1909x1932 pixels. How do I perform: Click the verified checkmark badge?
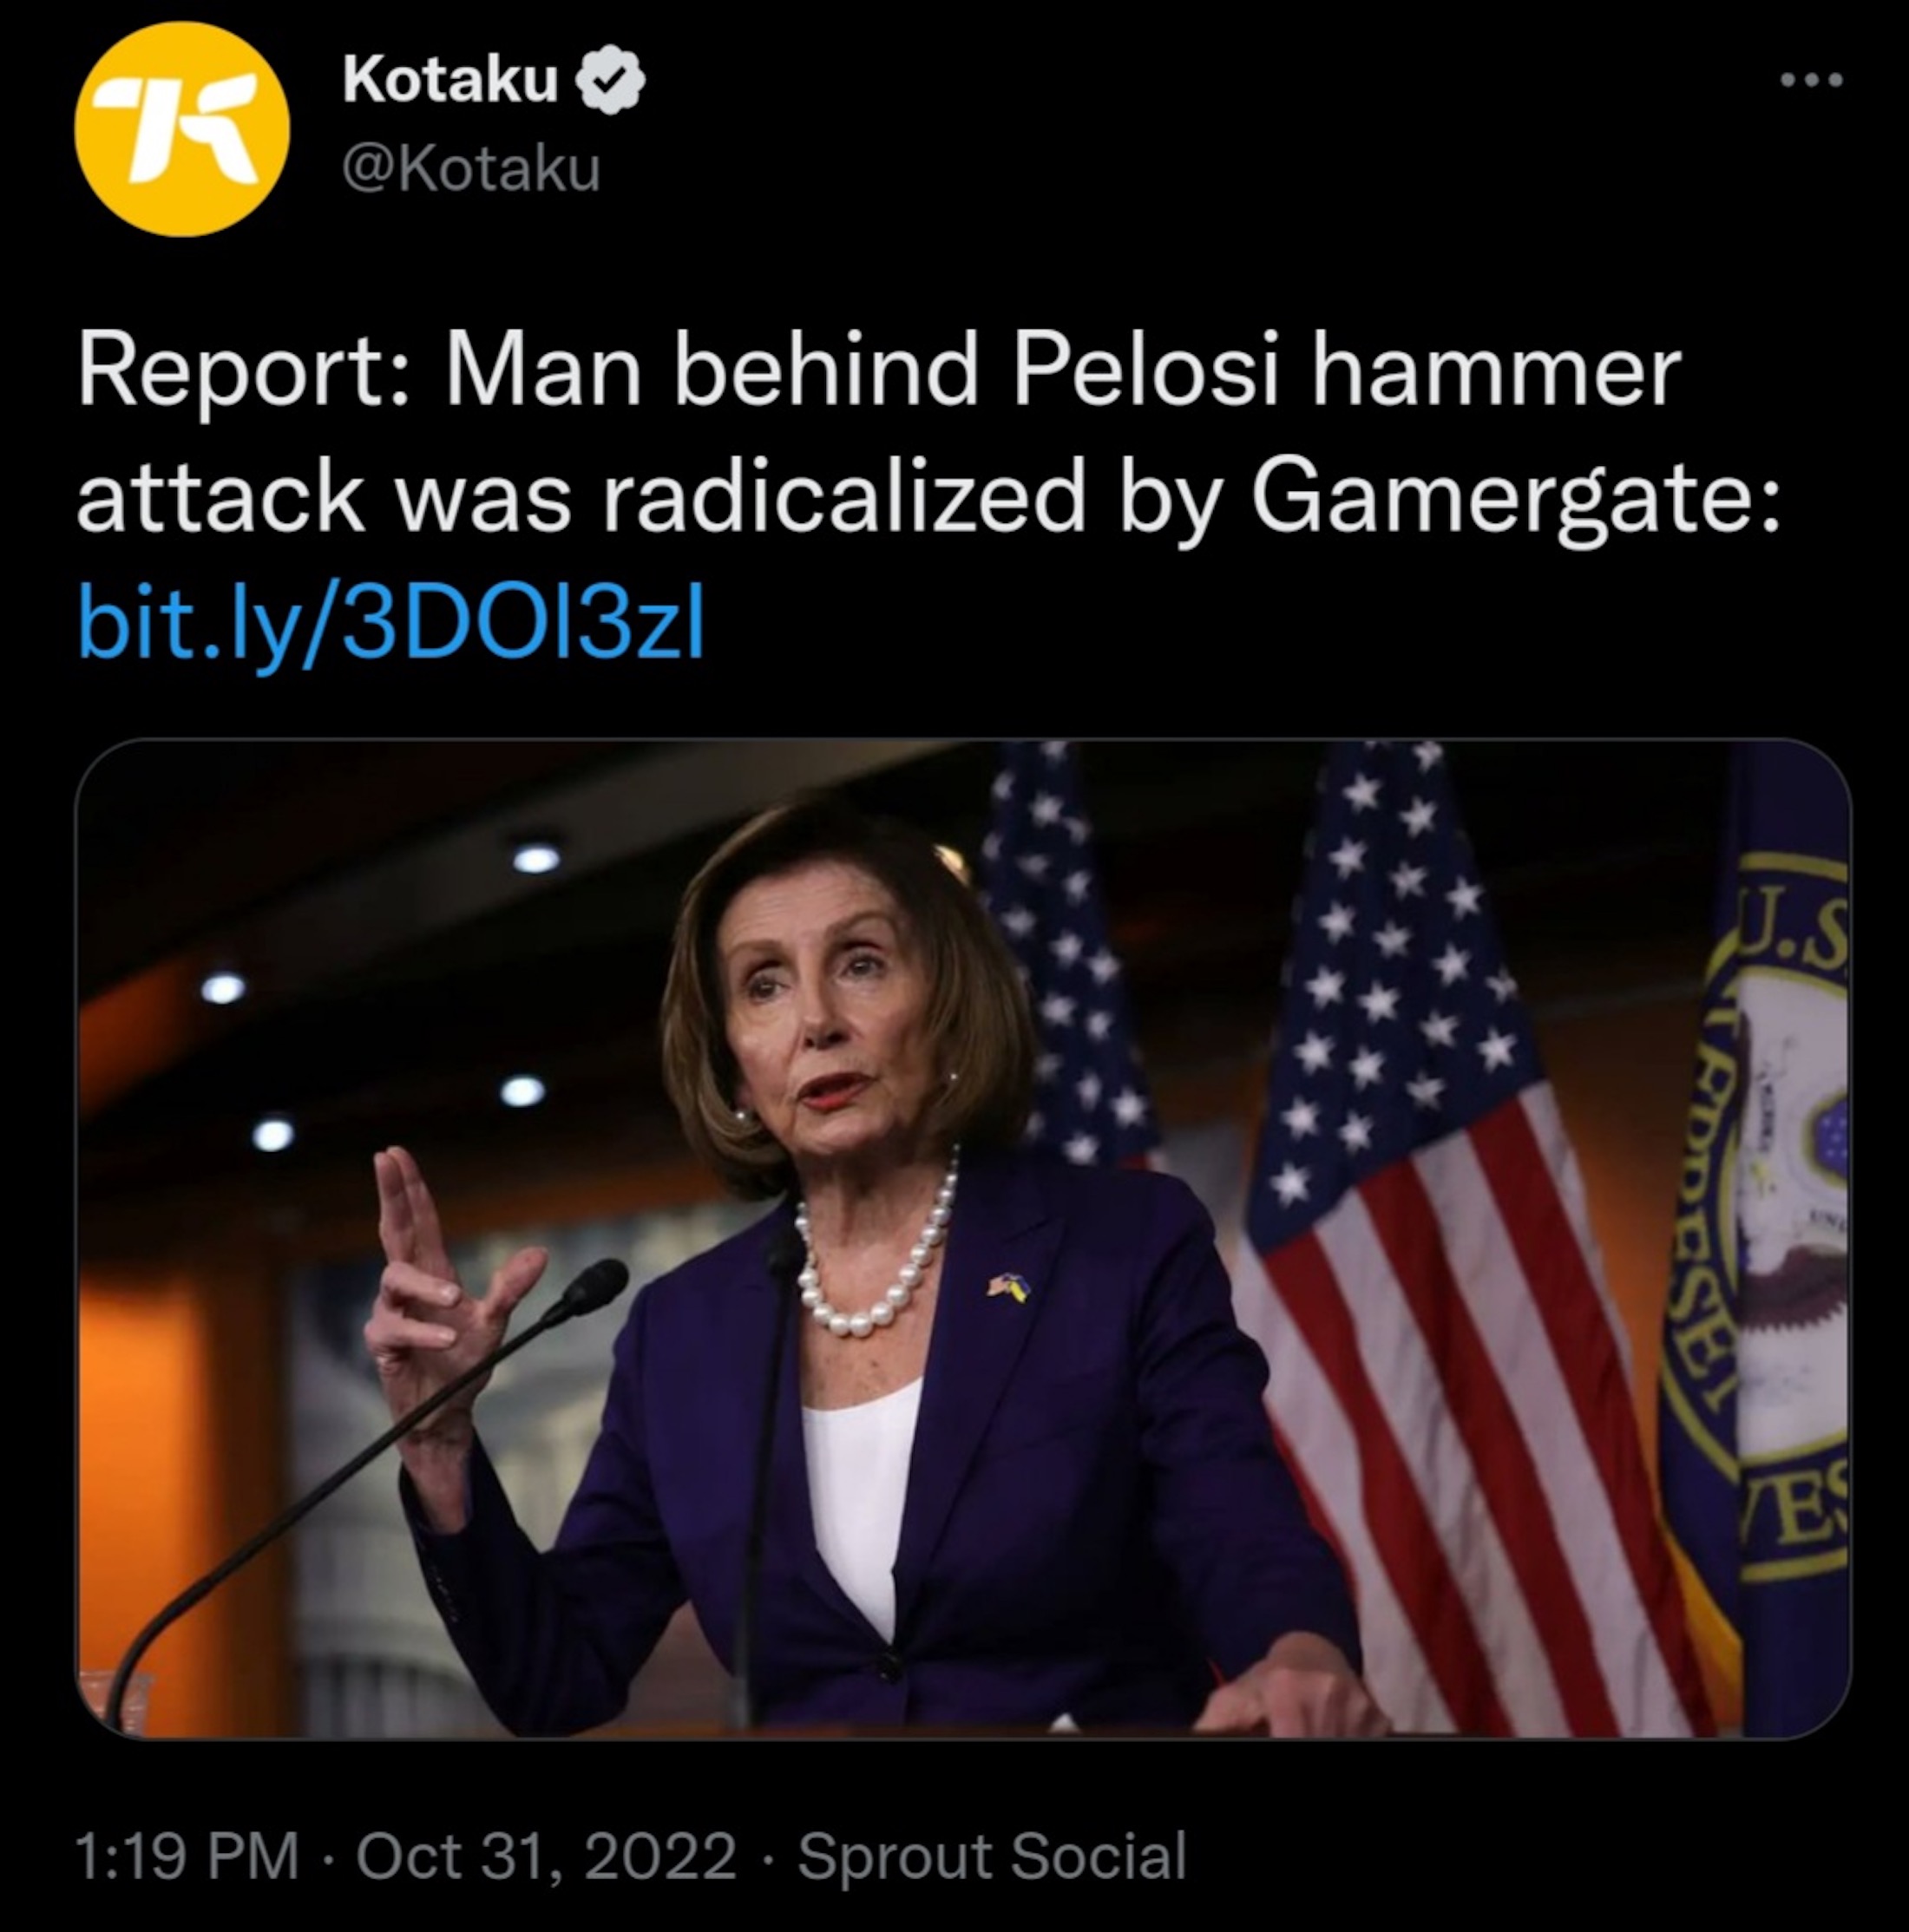610,79
